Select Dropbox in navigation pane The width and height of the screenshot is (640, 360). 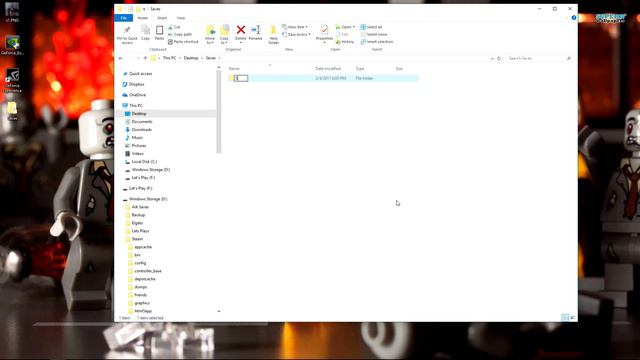[136, 84]
